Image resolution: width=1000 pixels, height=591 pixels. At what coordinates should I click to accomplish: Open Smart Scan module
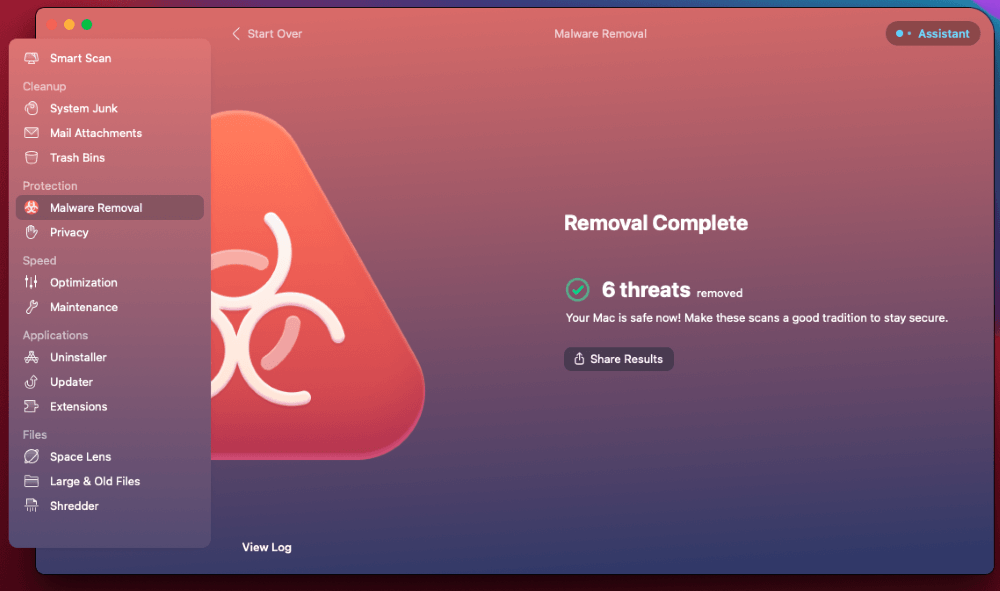click(110, 58)
